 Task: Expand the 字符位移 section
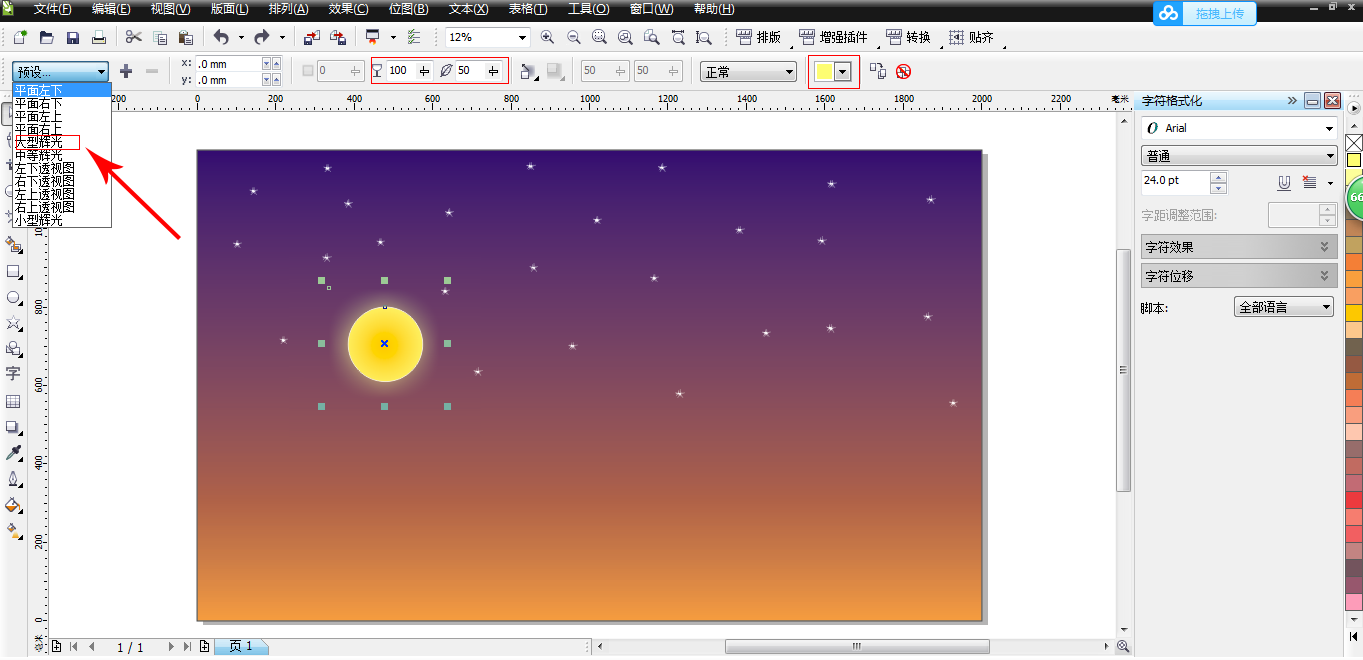(x=1240, y=276)
